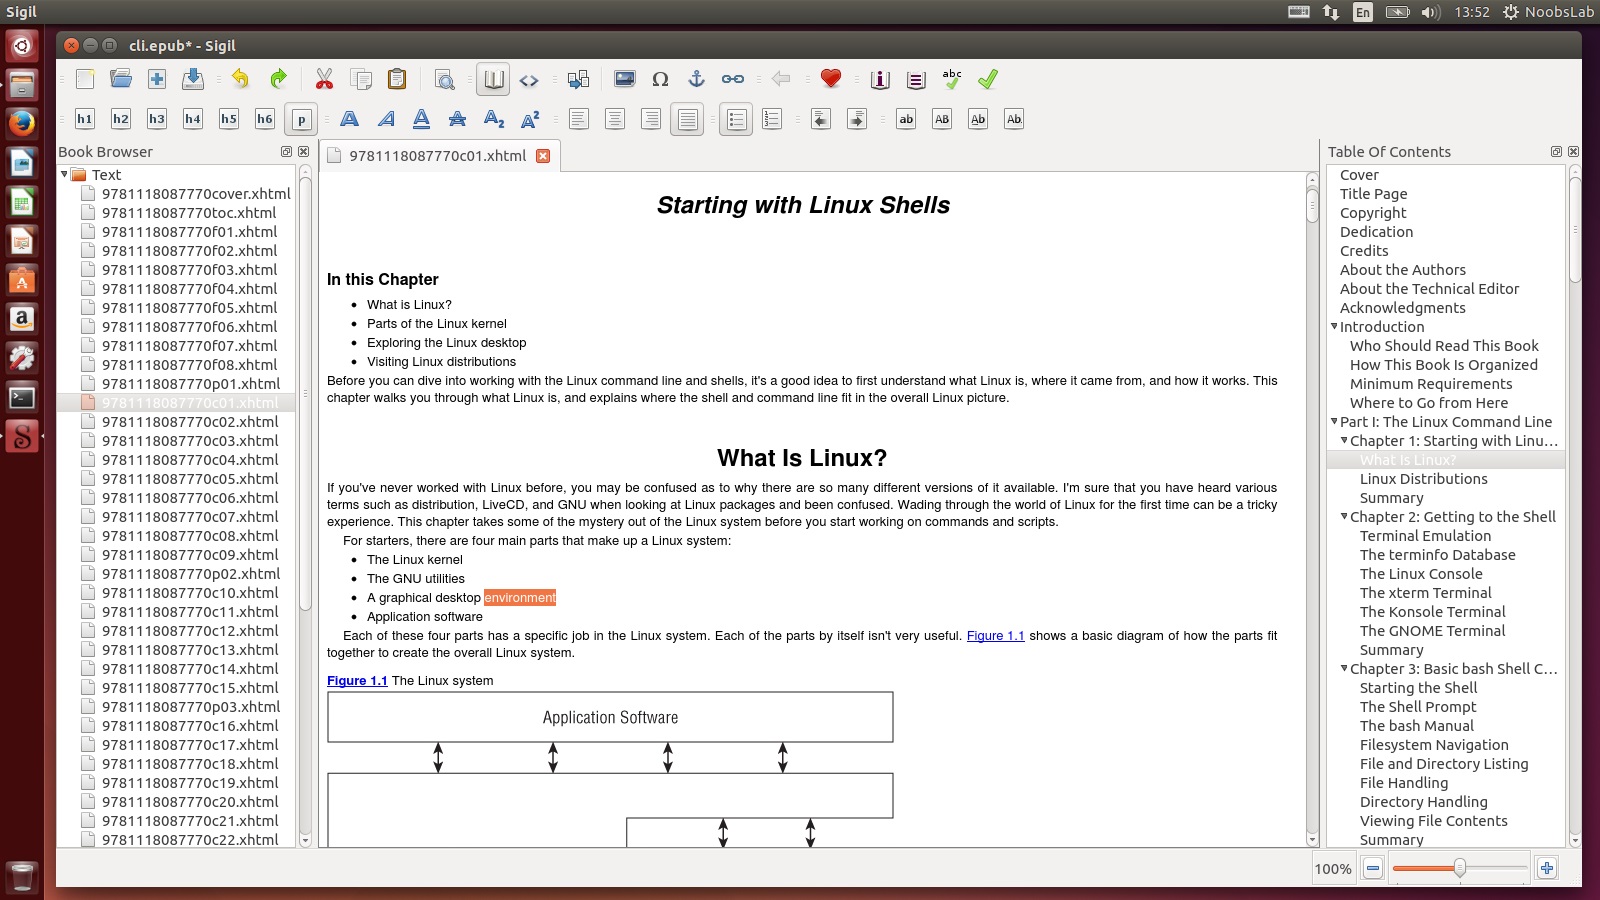Close the 9781118087770c01.xhtml tab
1600x900 pixels.
pos(543,156)
